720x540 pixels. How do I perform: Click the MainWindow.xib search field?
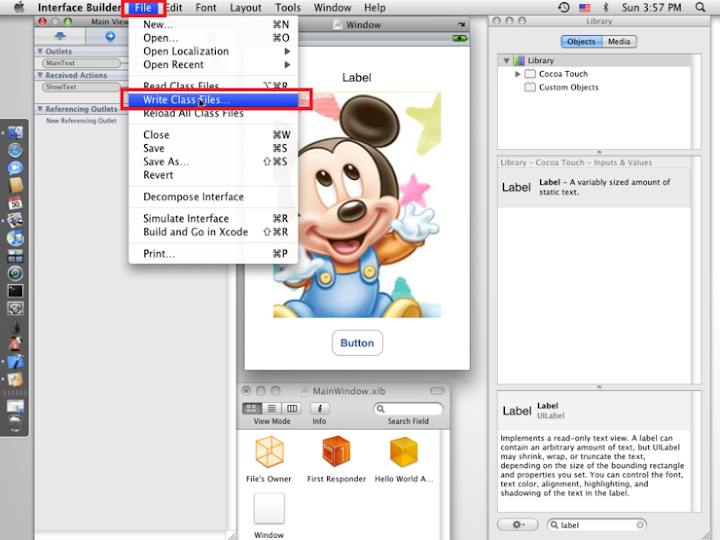click(408, 408)
